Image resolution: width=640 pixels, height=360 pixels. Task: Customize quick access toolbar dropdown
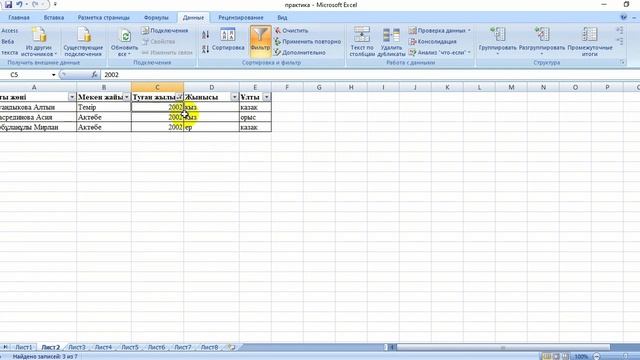tap(55, 4)
